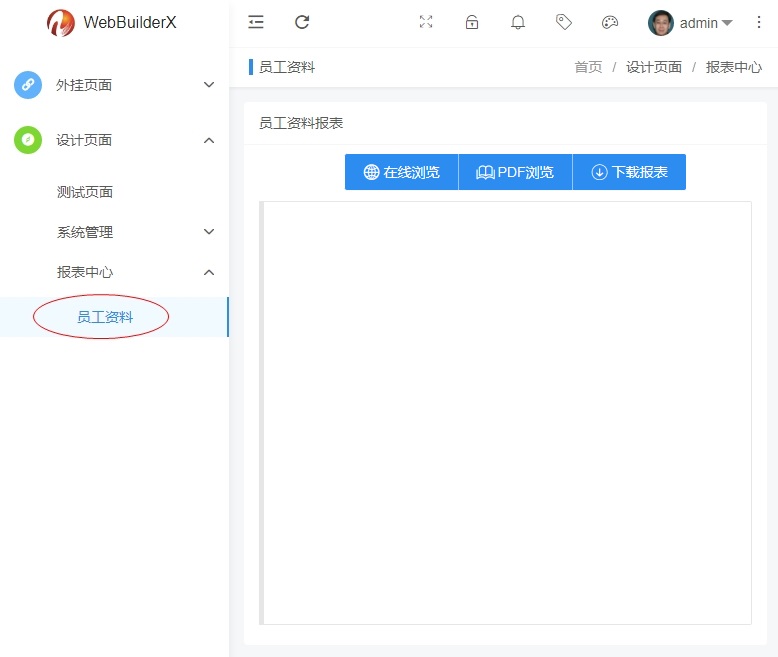778x657 pixels.
Task: Click 设计页面 in the breadcrumb
Action: click(653, 67)
